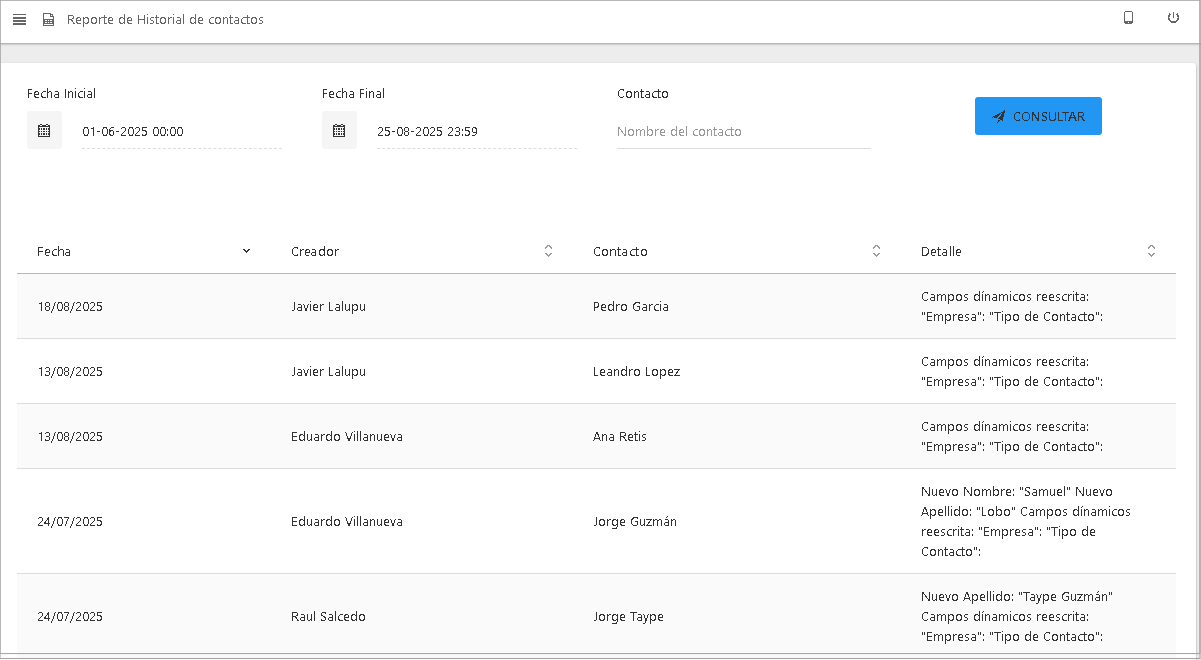Screen dimensions: 1201x660
Task: Select the Jorge Taype row
Action: pyautogui.click(x=628, y=617)
